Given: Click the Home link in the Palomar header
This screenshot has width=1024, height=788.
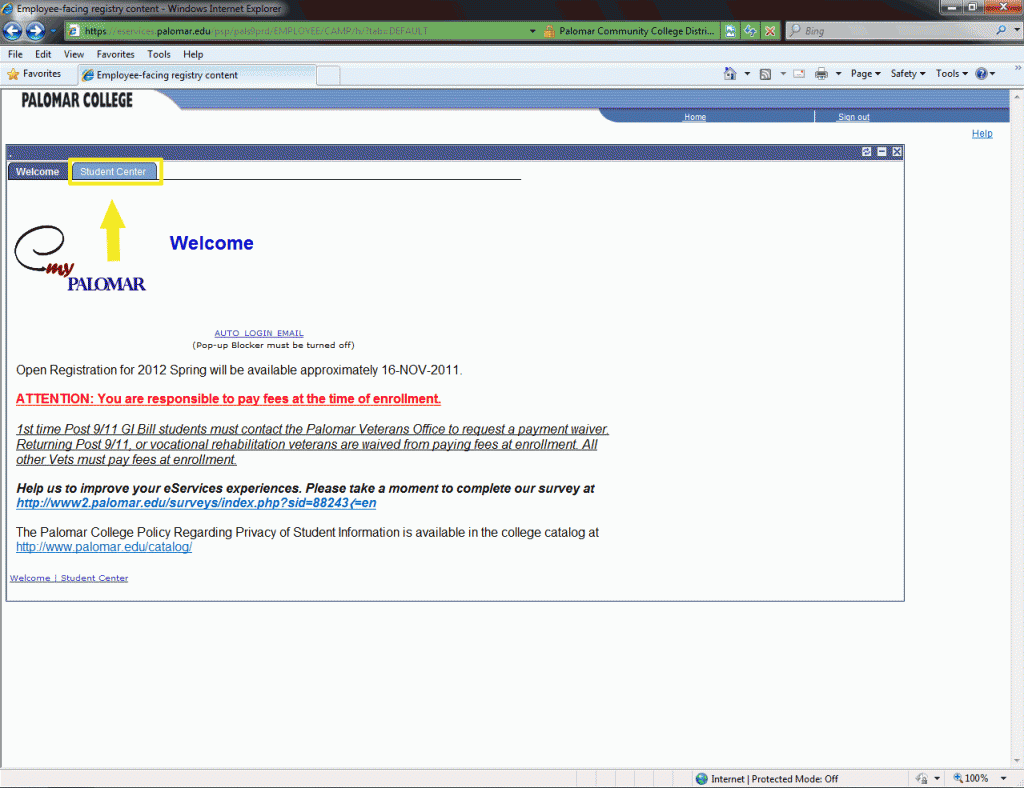Looking at the screenshot, I should [695, 117].
